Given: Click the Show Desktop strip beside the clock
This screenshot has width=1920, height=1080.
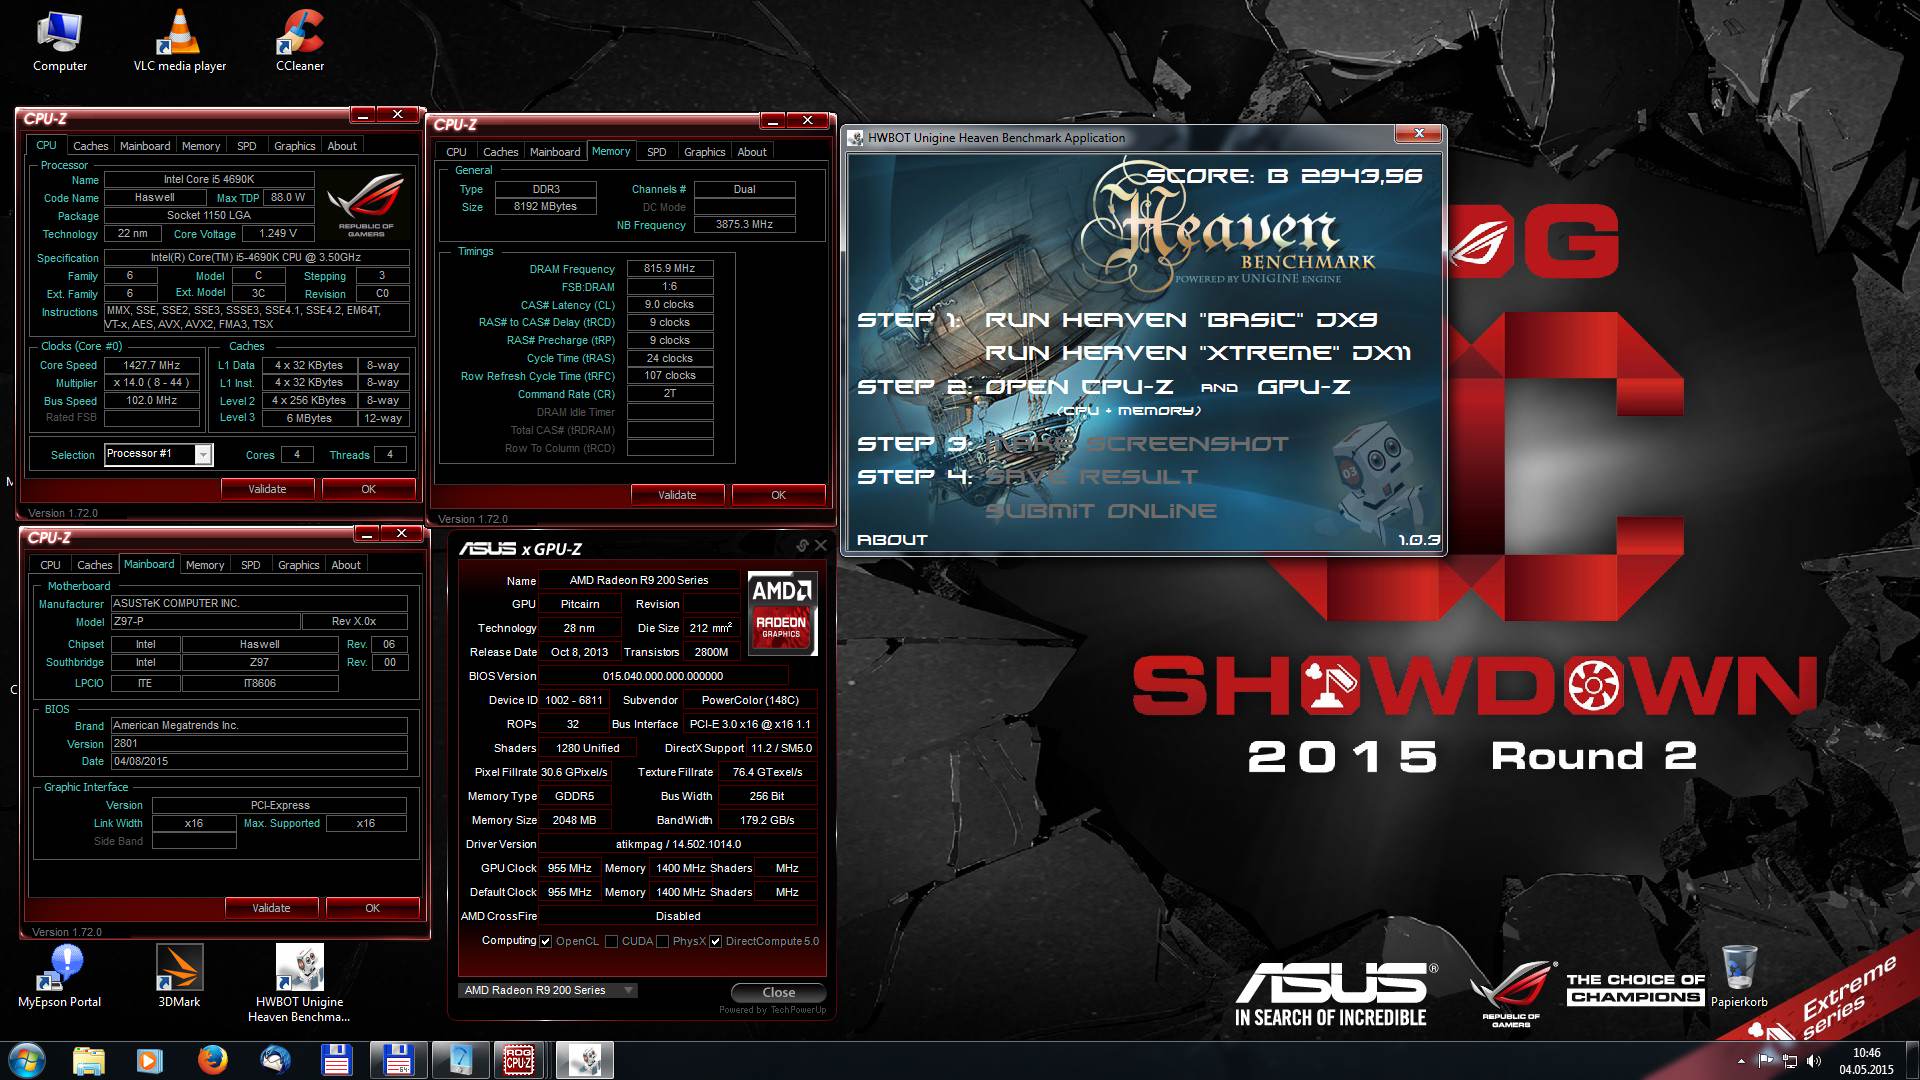Looking at the screenshot, I should tap(1912, 1060).
